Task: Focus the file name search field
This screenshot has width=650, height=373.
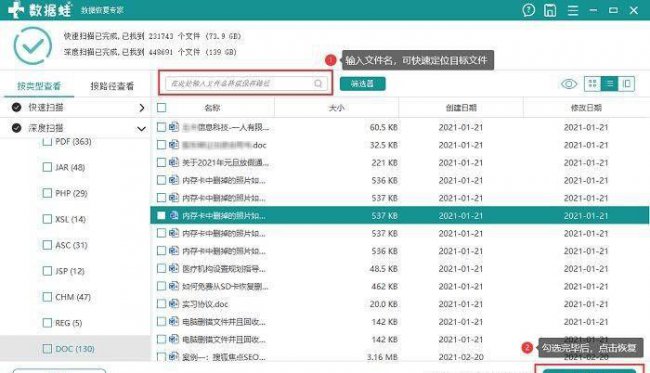Action: pos(247,83)
